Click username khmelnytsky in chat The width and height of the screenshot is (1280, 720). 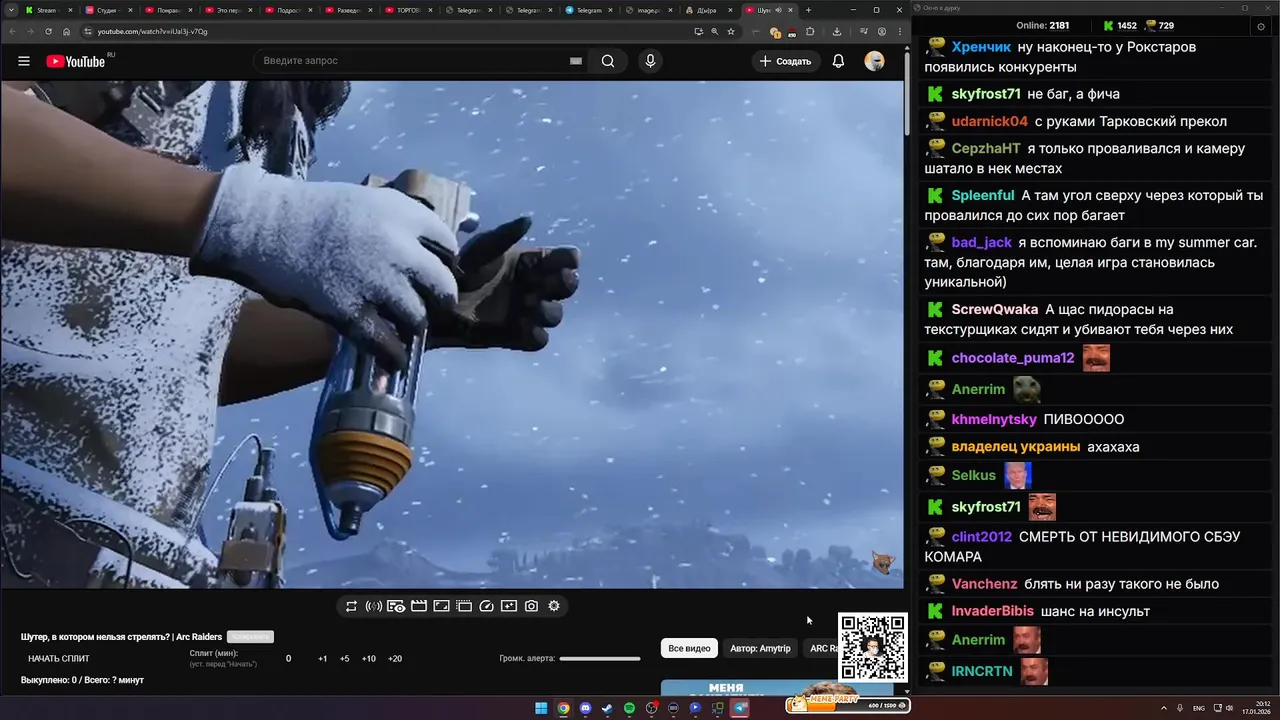click(x=994, y=419)
